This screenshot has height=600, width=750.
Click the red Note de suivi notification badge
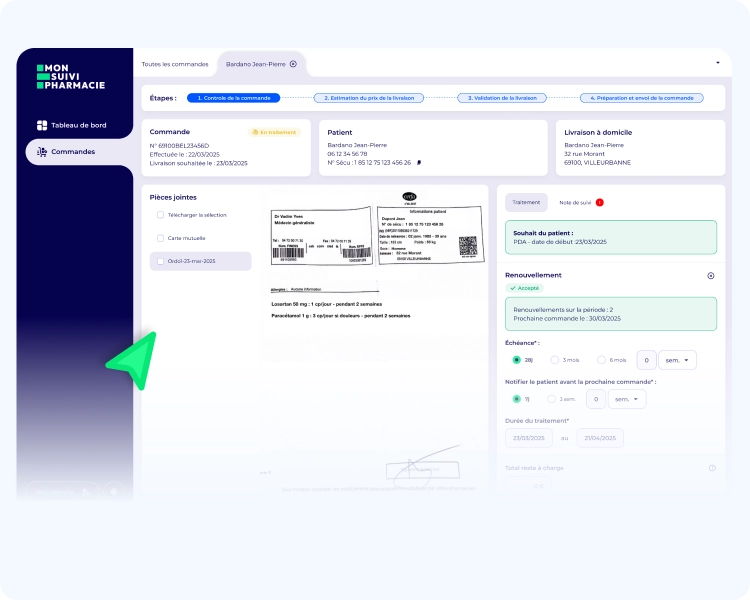coord(600,202)
